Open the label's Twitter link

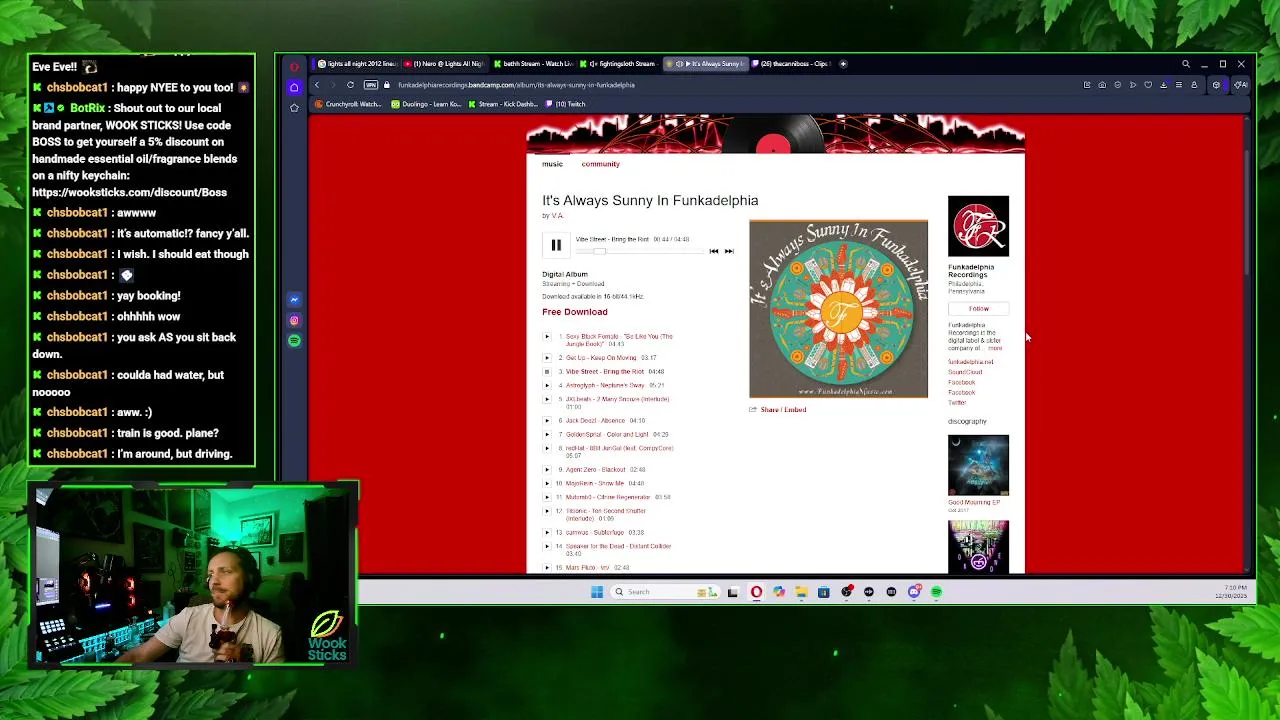click(x=957, y=402)
